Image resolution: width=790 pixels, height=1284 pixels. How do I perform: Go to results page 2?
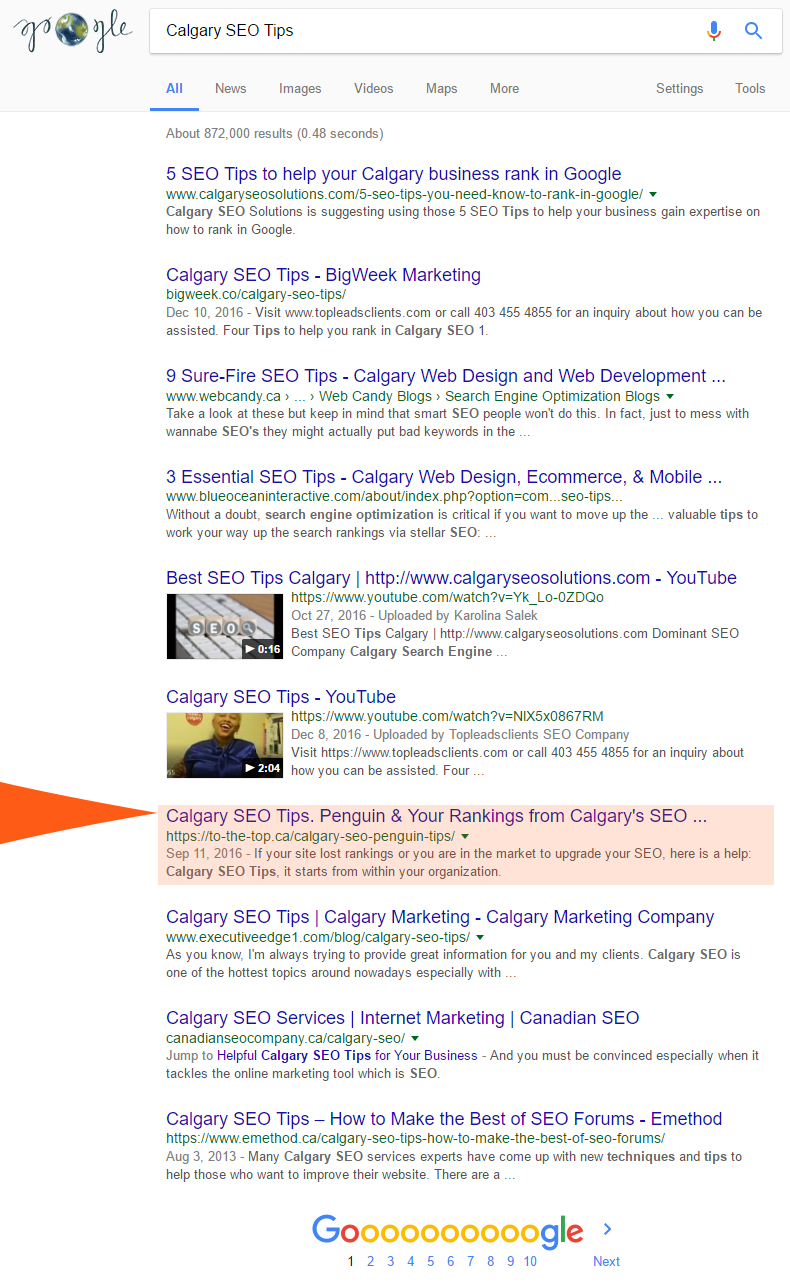point(370,1261)
